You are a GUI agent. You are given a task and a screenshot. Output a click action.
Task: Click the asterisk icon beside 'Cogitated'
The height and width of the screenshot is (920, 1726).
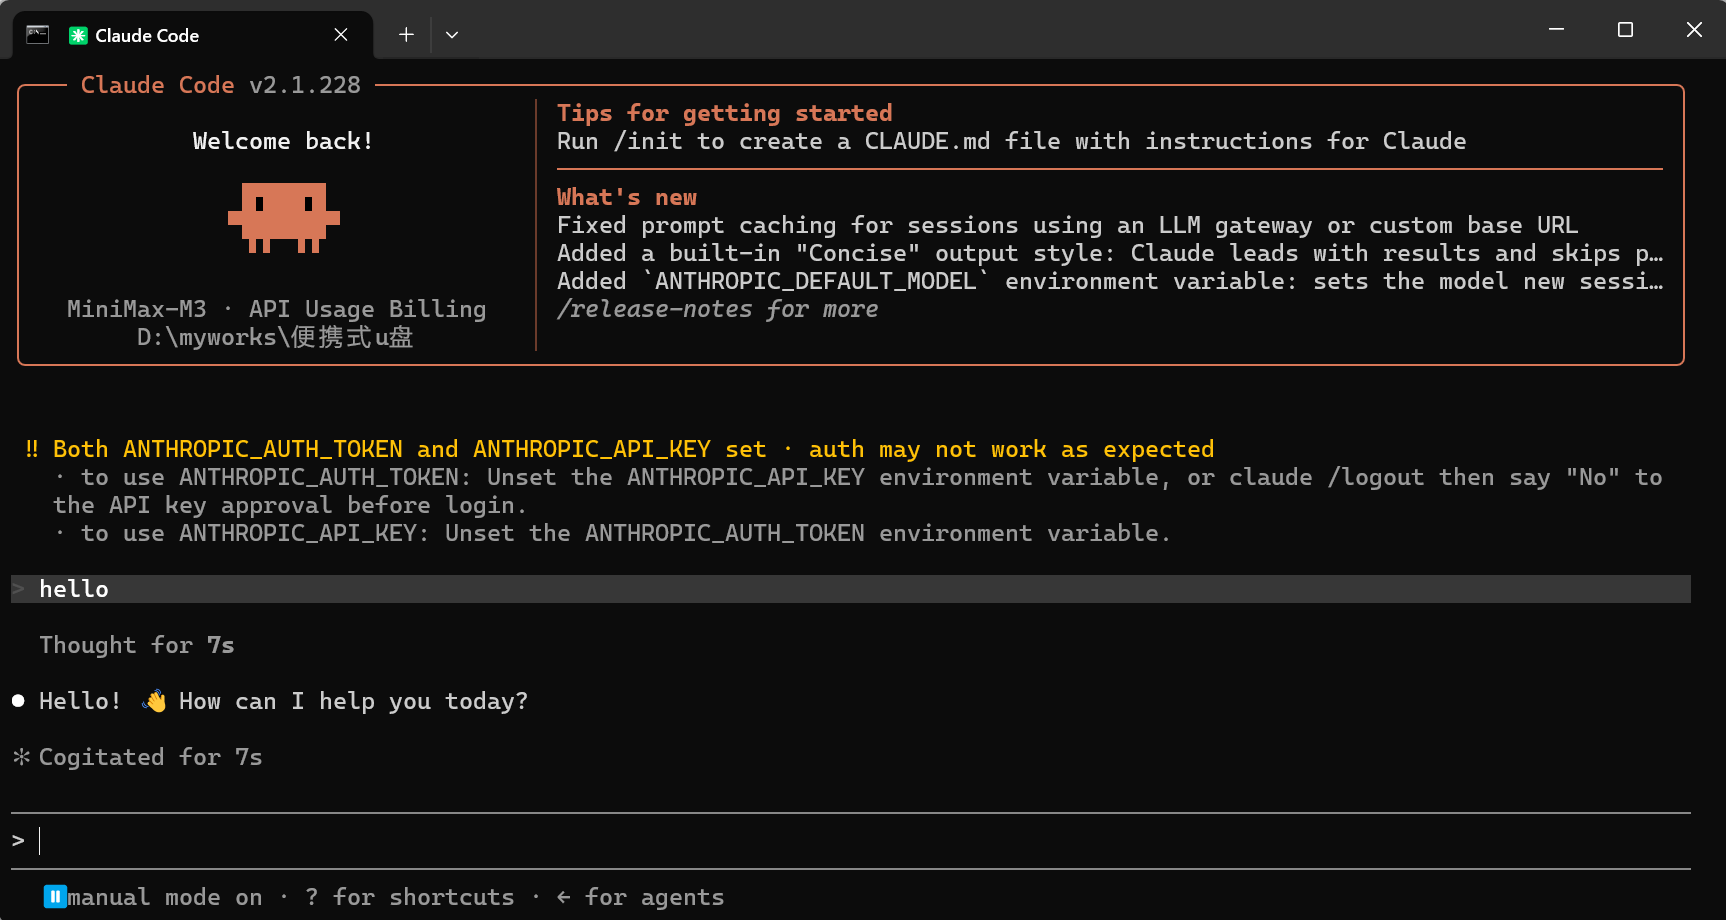(x=21, y=757)
